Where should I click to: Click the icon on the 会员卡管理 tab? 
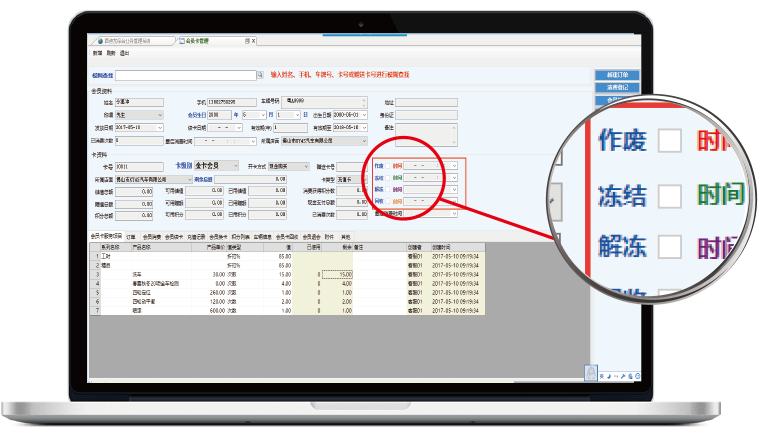tap(180, 41)
